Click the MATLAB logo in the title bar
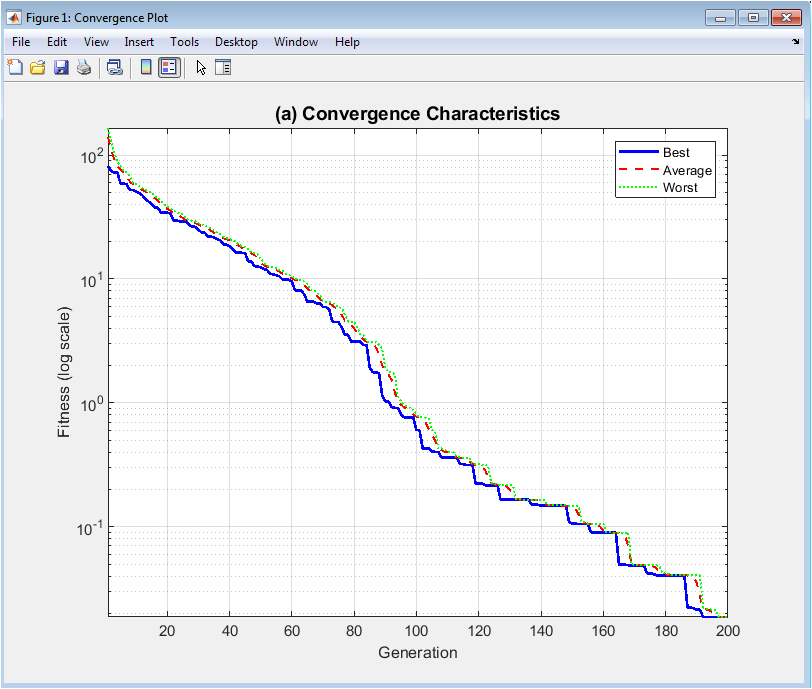The width and height of the screenshot is (812, 689). click(13, 18)
